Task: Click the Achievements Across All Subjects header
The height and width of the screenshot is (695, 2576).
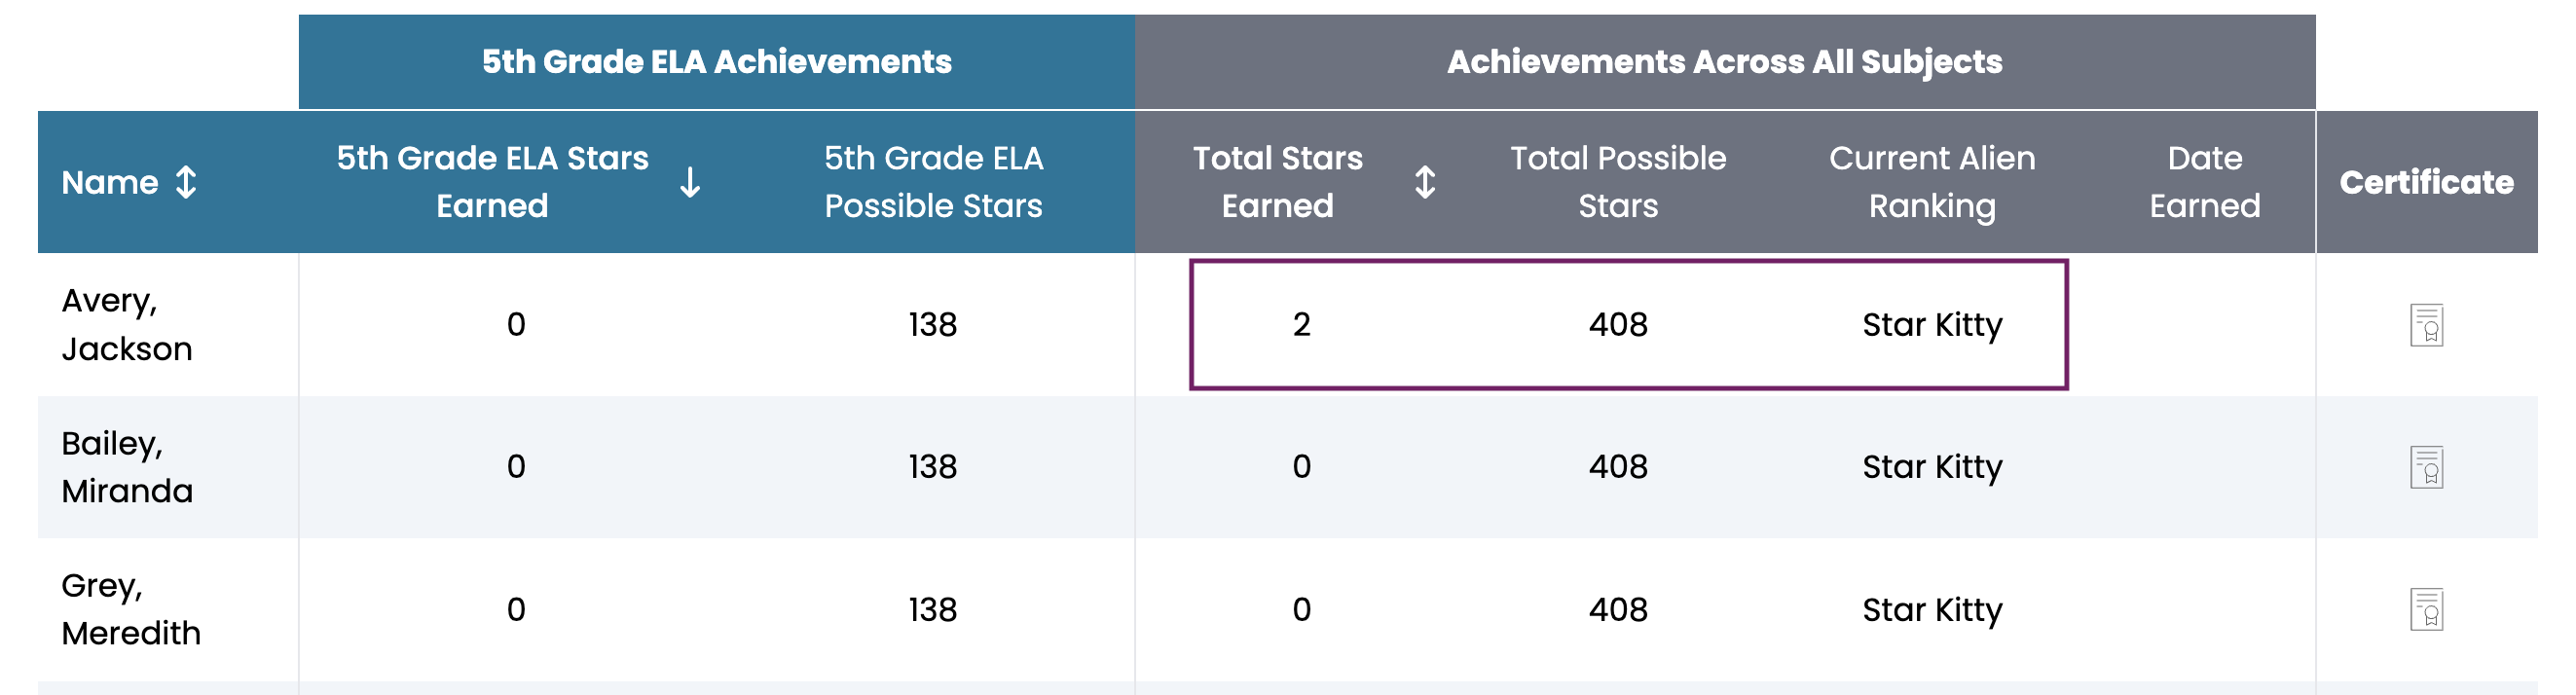Action: tap(1725, 62)
